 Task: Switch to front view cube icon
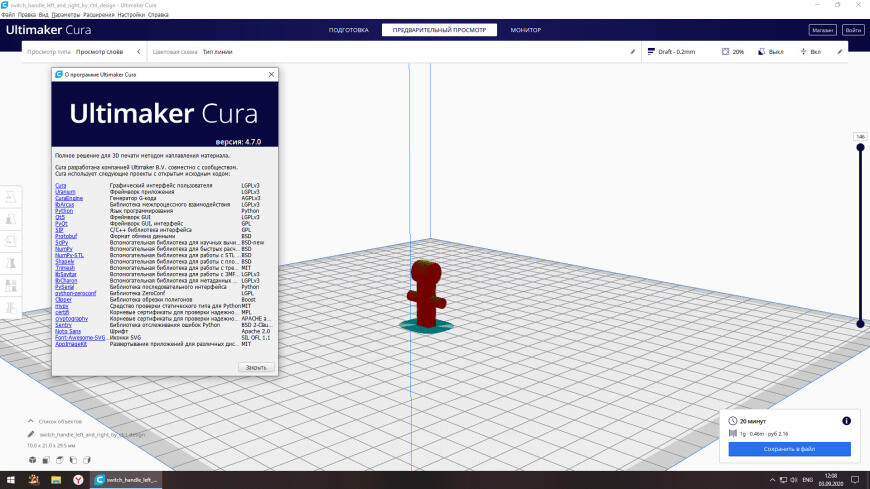click(46, 460)
